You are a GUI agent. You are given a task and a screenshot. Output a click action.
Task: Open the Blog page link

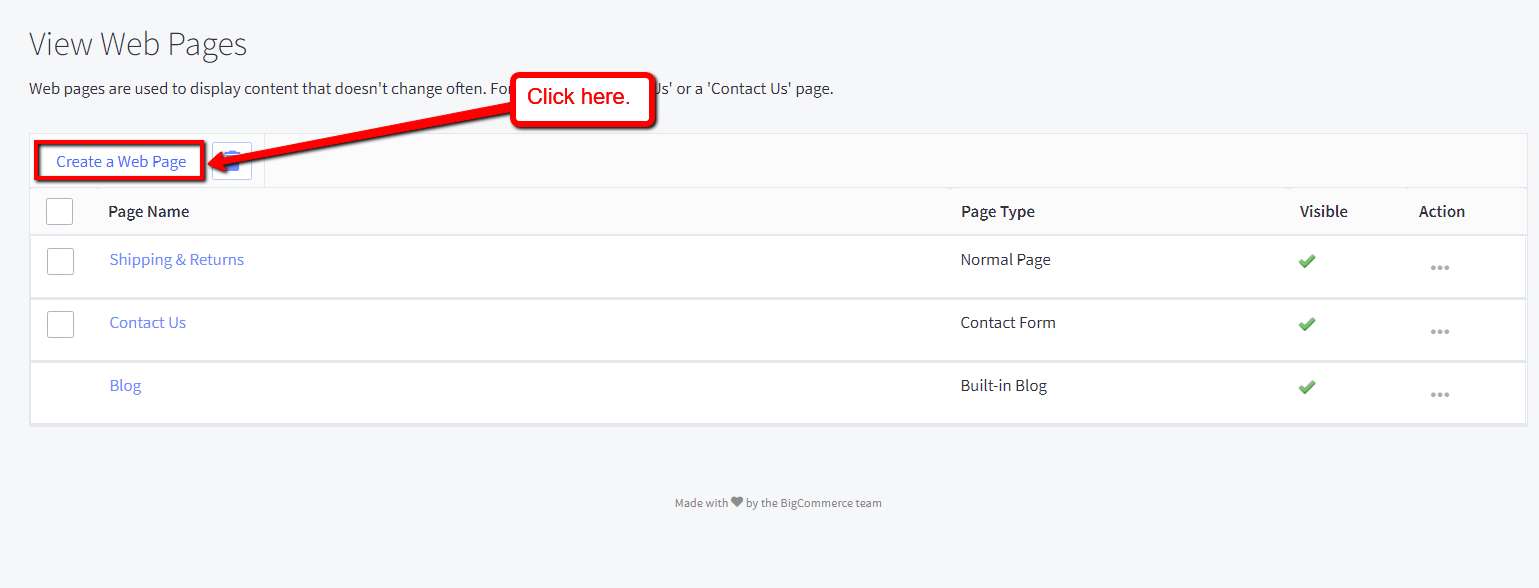point(124,385)
